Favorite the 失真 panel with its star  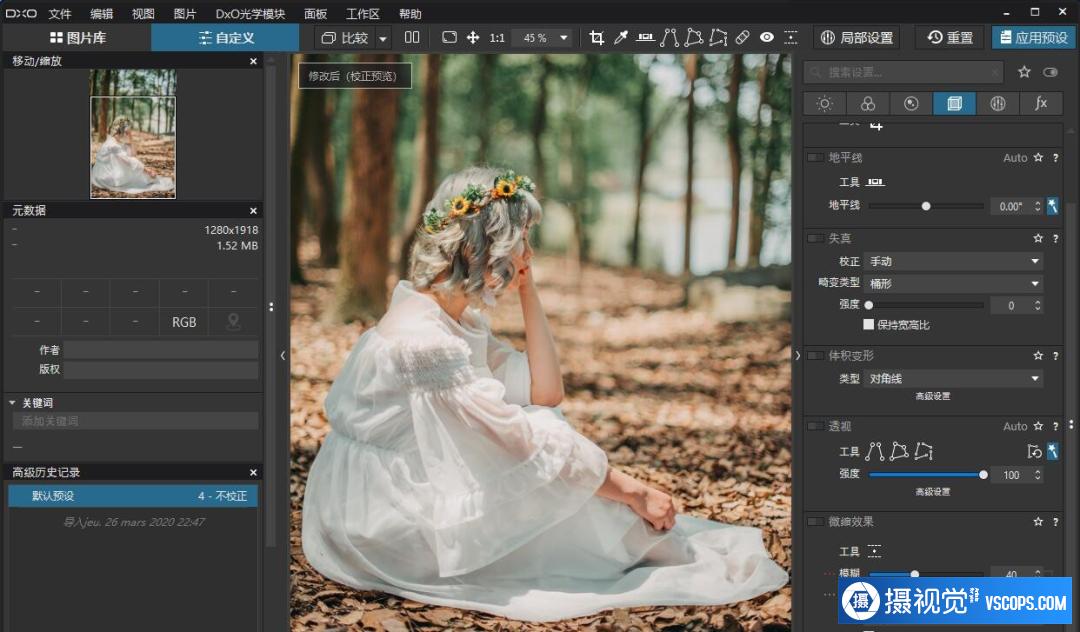coord(1038,238)
